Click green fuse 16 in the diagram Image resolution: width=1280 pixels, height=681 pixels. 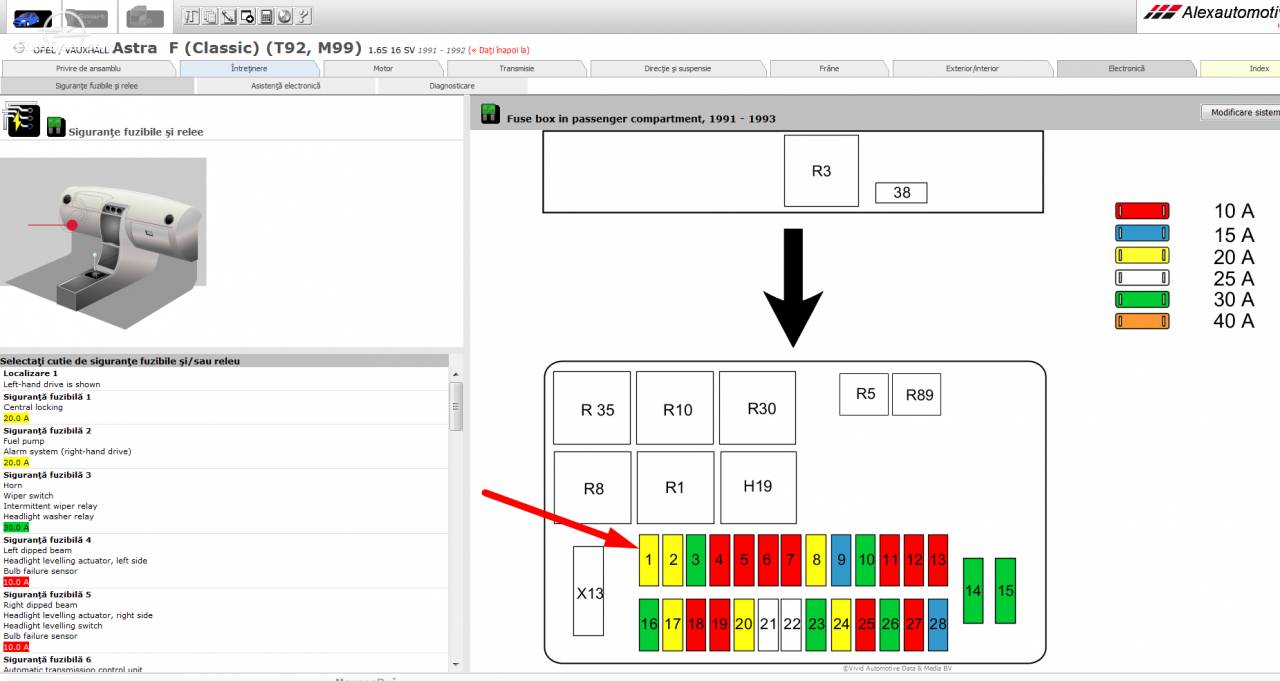coord(649,624)
